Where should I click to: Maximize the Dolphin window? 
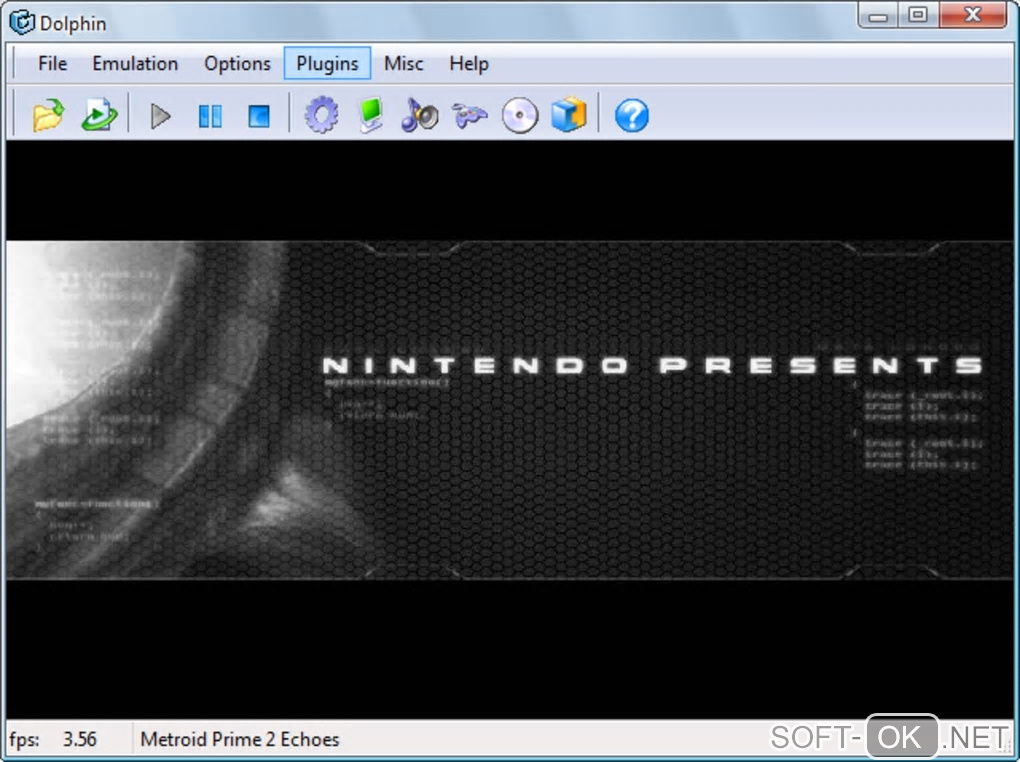pos(919,16)
